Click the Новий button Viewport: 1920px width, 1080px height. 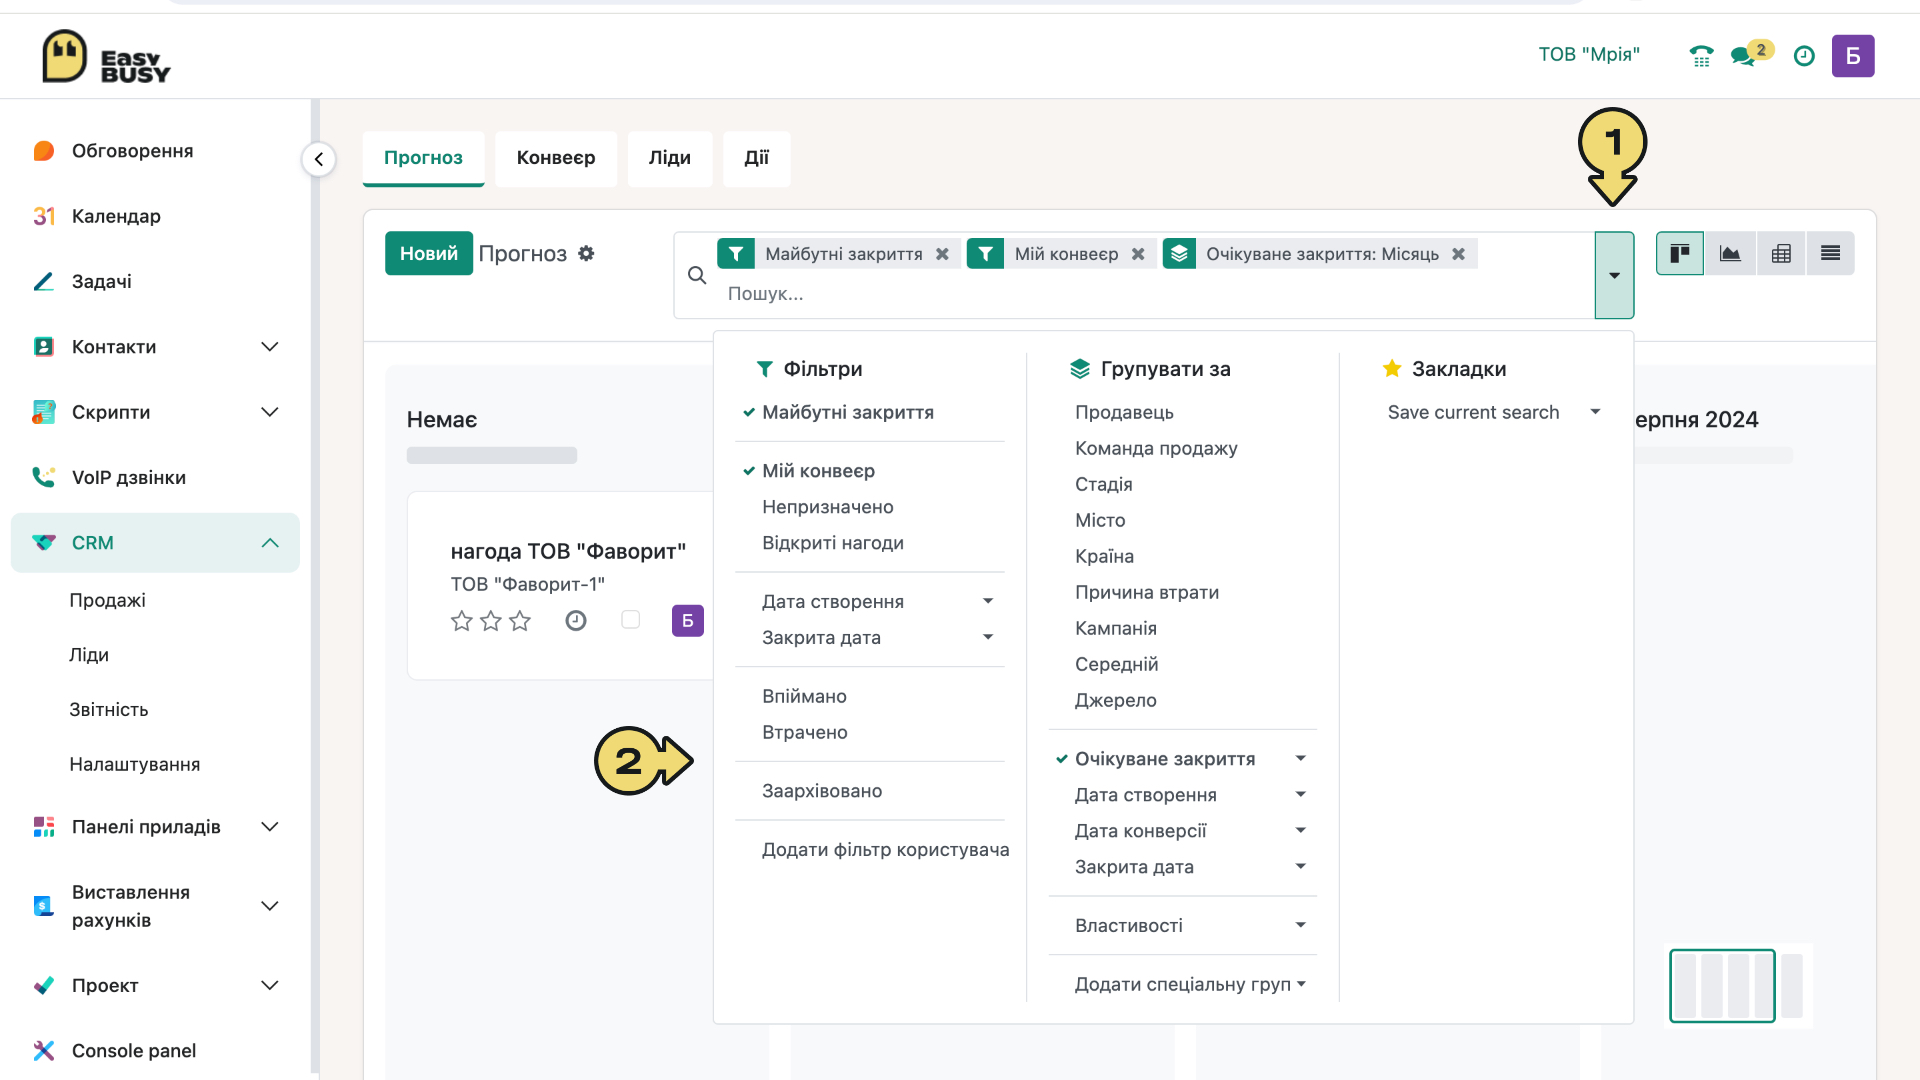click(429, 253)
